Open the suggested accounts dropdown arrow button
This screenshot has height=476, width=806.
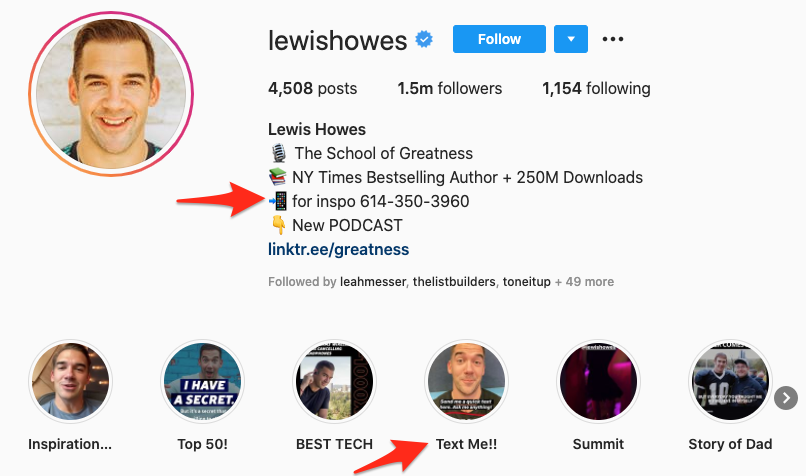click(x=571, y=39)
